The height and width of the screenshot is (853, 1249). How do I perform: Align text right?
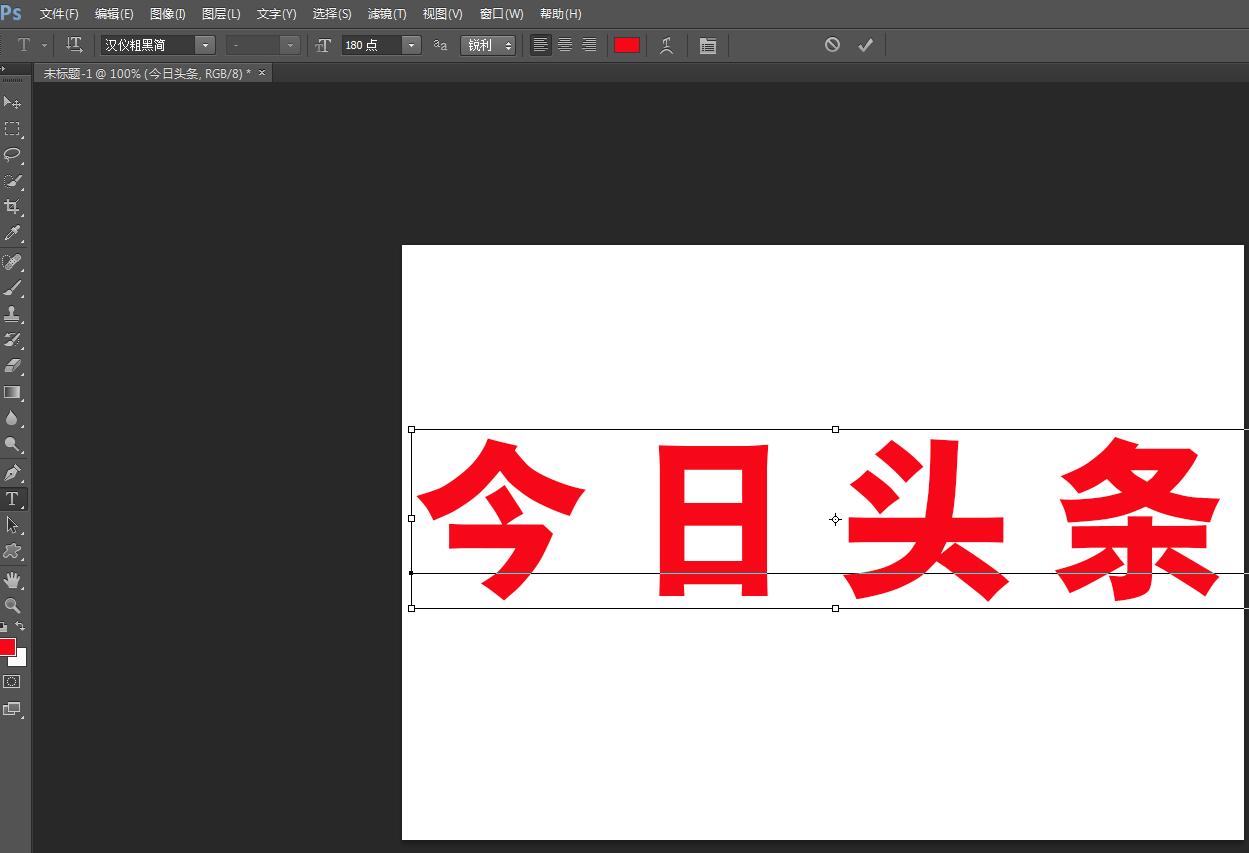[589, 45]
